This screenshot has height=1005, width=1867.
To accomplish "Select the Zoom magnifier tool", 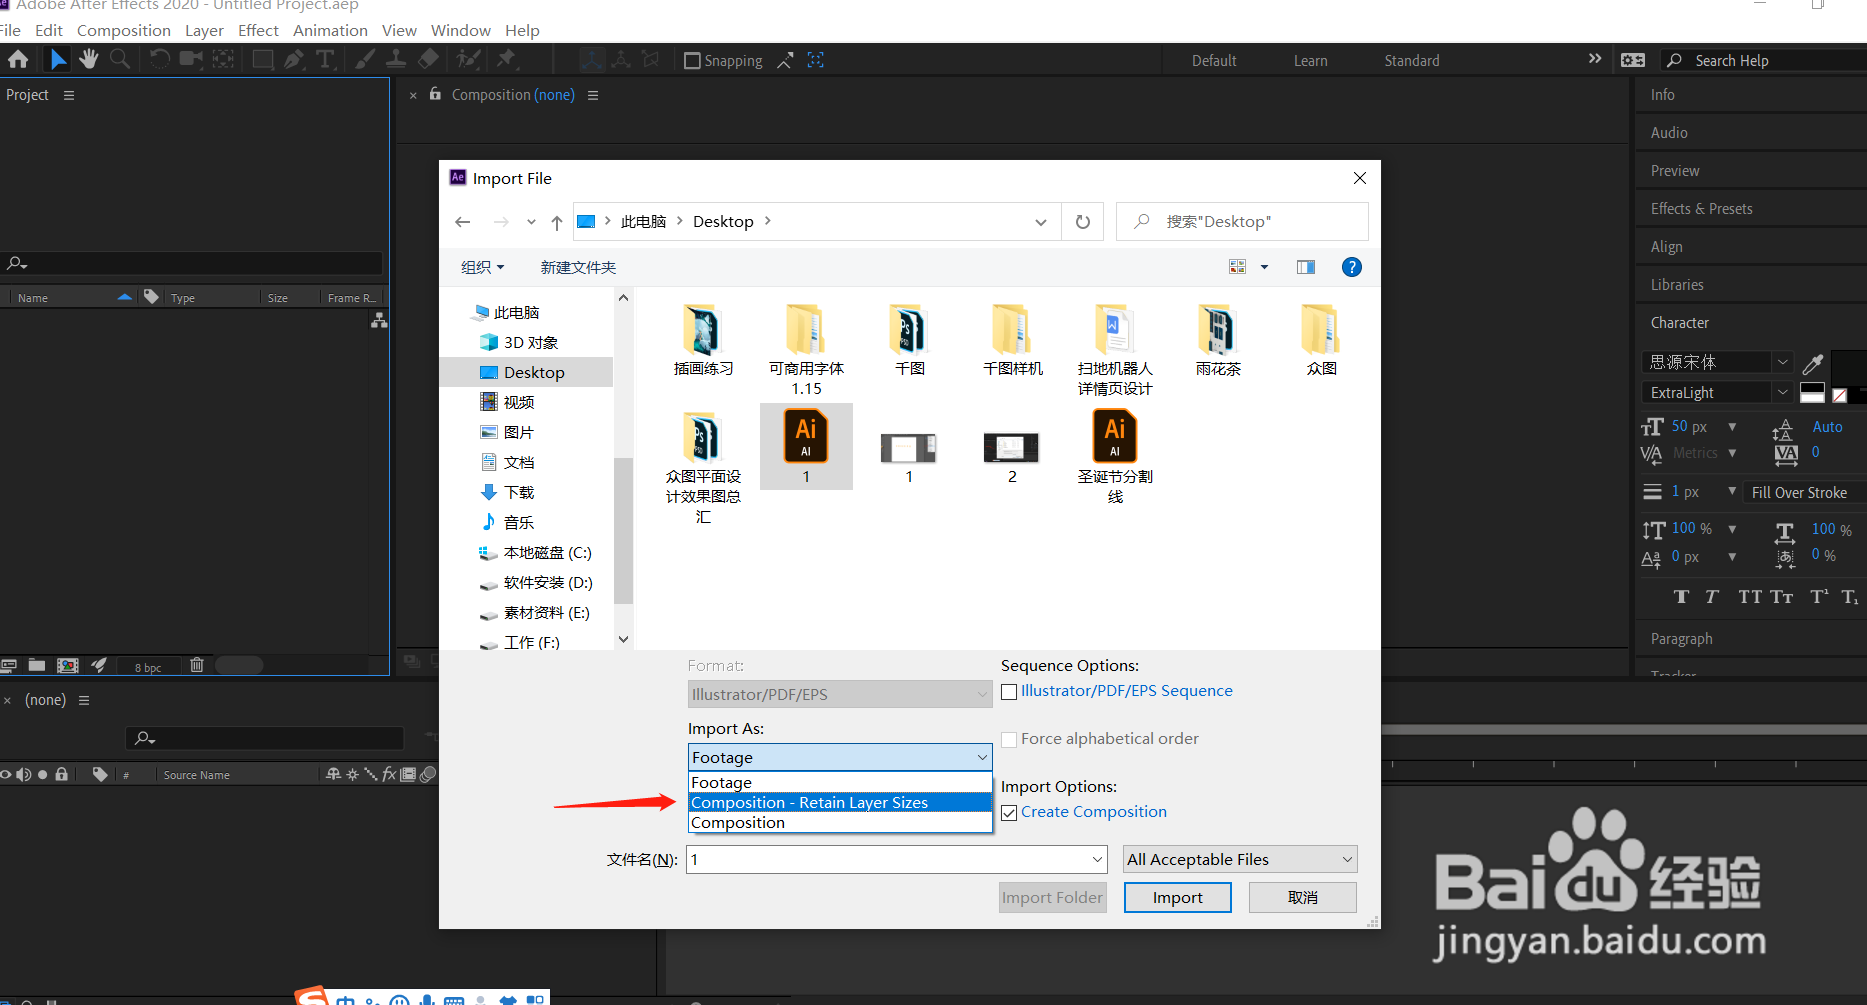I will 120,60.
